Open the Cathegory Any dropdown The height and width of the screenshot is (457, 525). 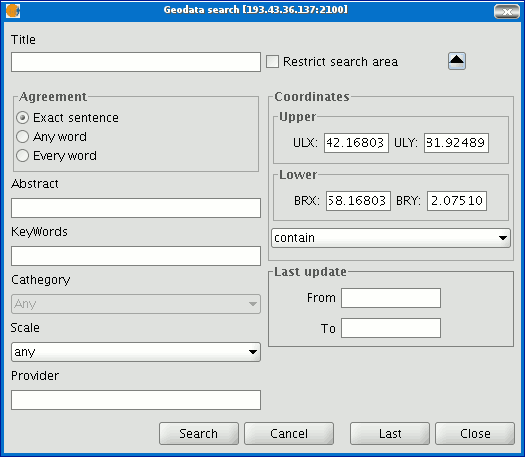pos(136,304)
